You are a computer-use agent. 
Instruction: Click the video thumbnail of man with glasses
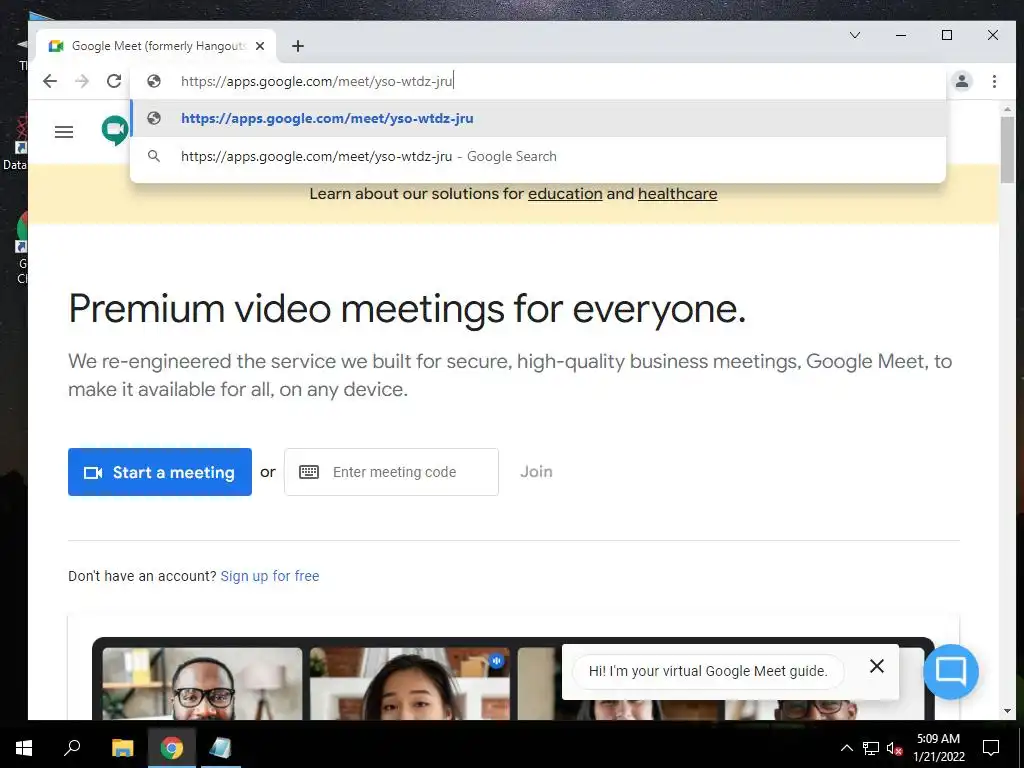click(x=202, y=683)
